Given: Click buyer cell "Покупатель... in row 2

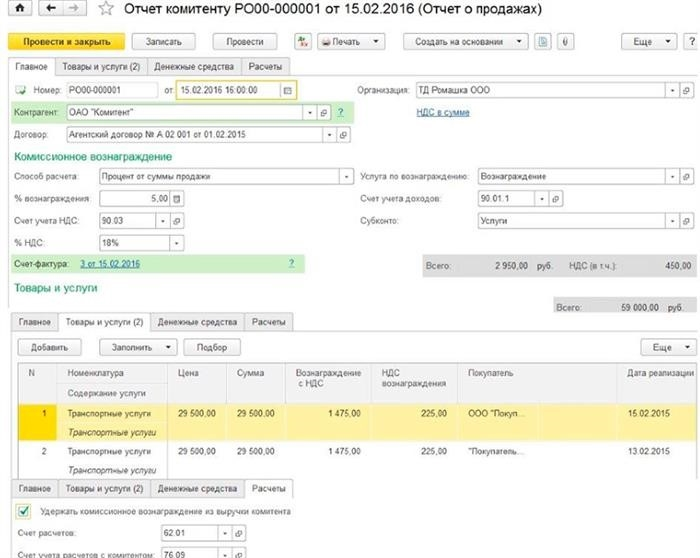Looking at the screenshot, I should coord(496,451).
